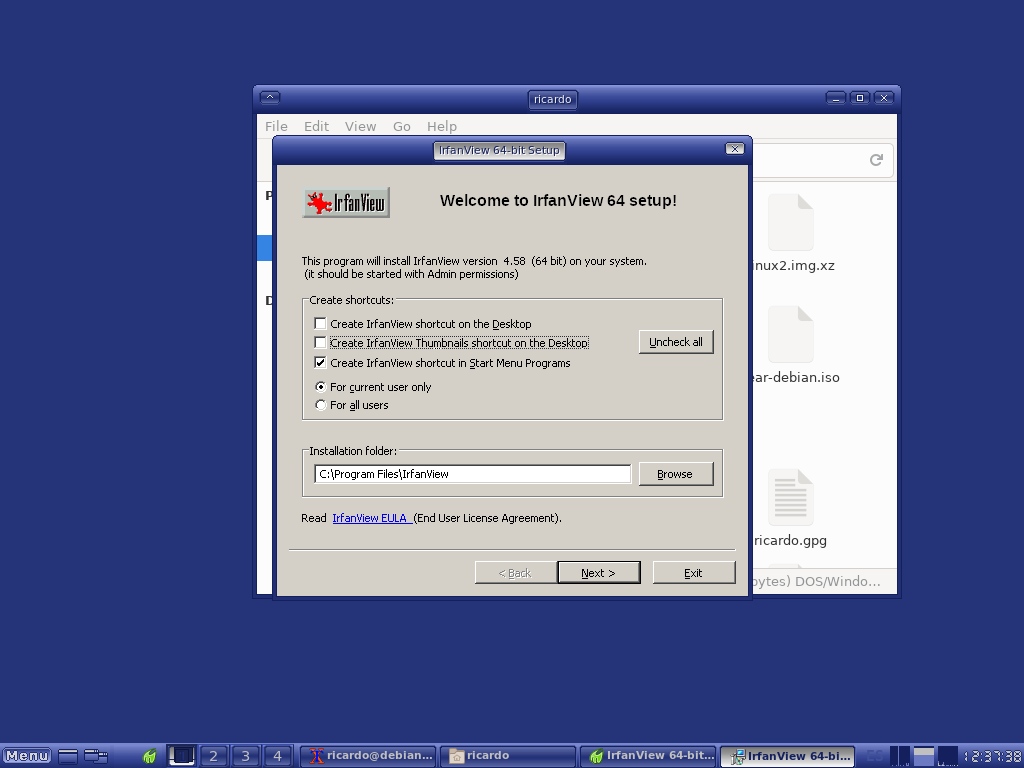The height and width of the screenshot is (768, 1024).
Task: Select the ear-debian.iso file icon
Action: (791, 334)
